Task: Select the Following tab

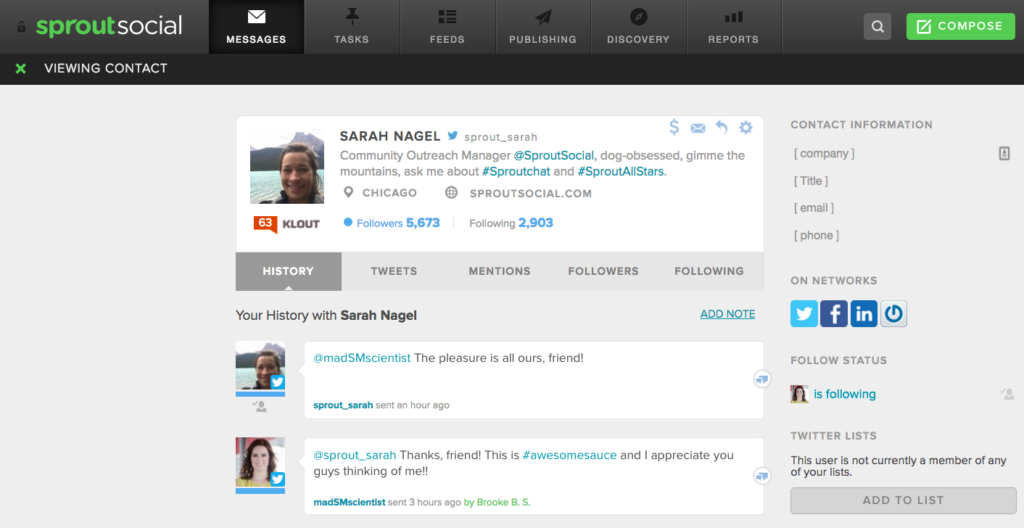Action: pyautogui.click(x=709, y=271)
